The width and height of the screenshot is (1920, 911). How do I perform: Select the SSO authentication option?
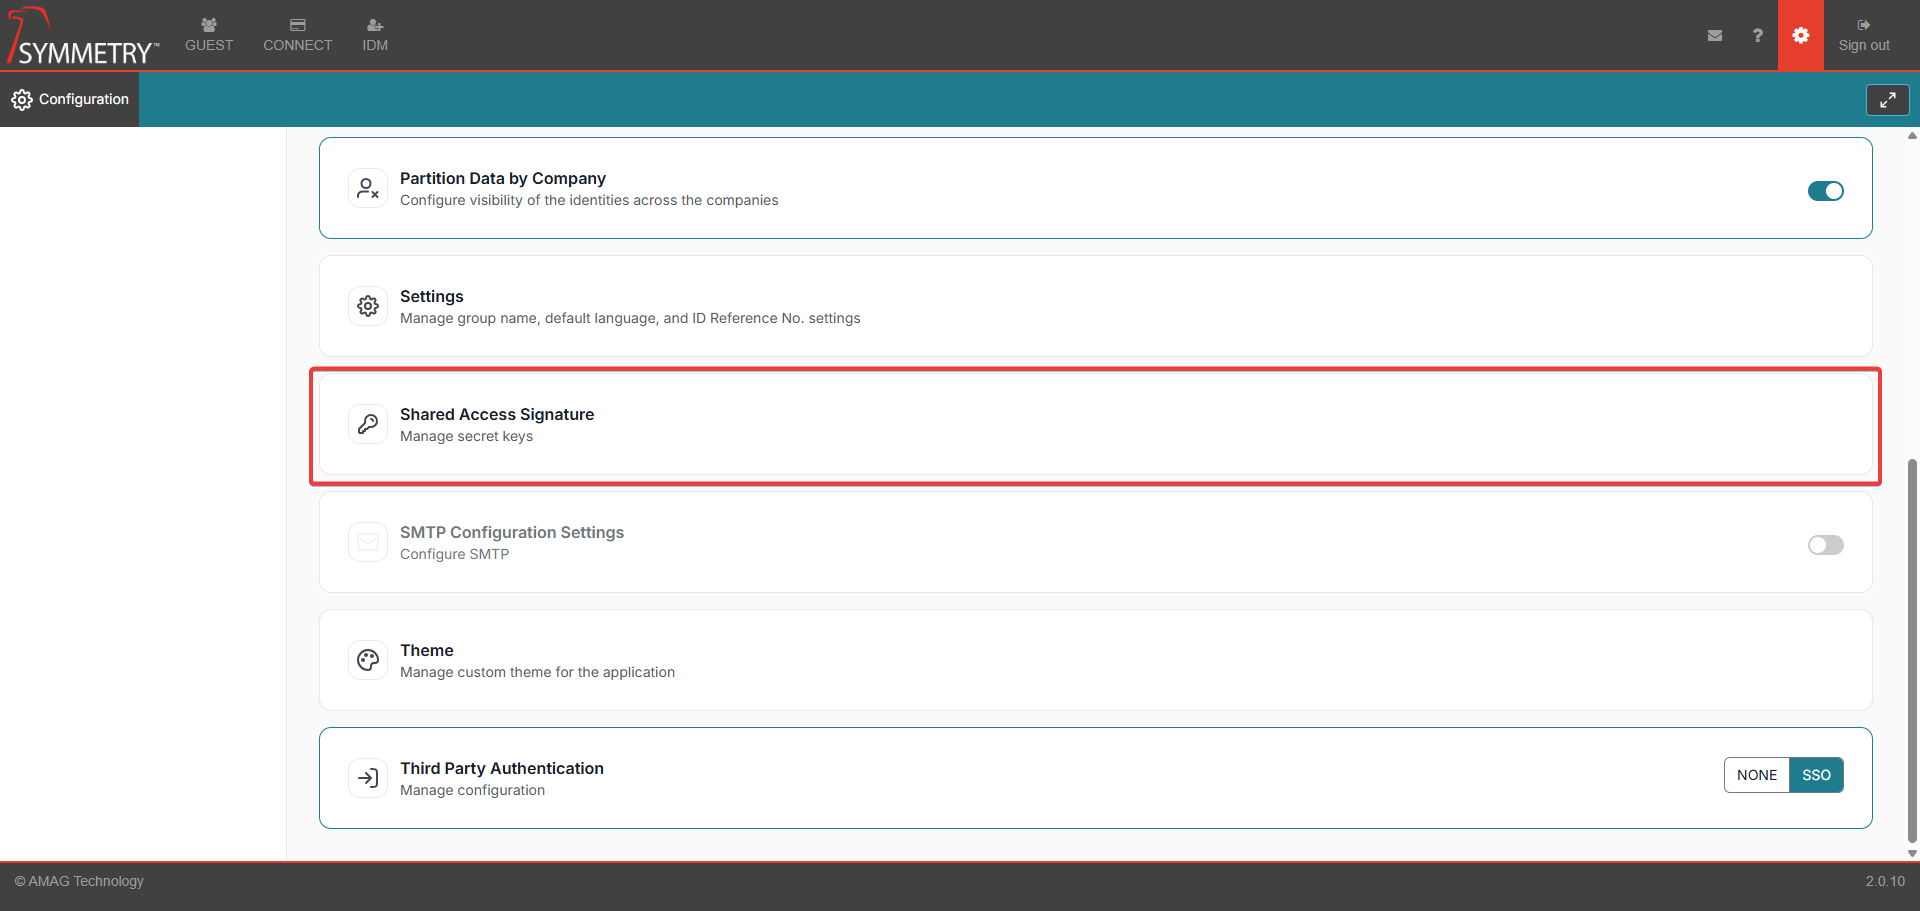[1816, 775]
